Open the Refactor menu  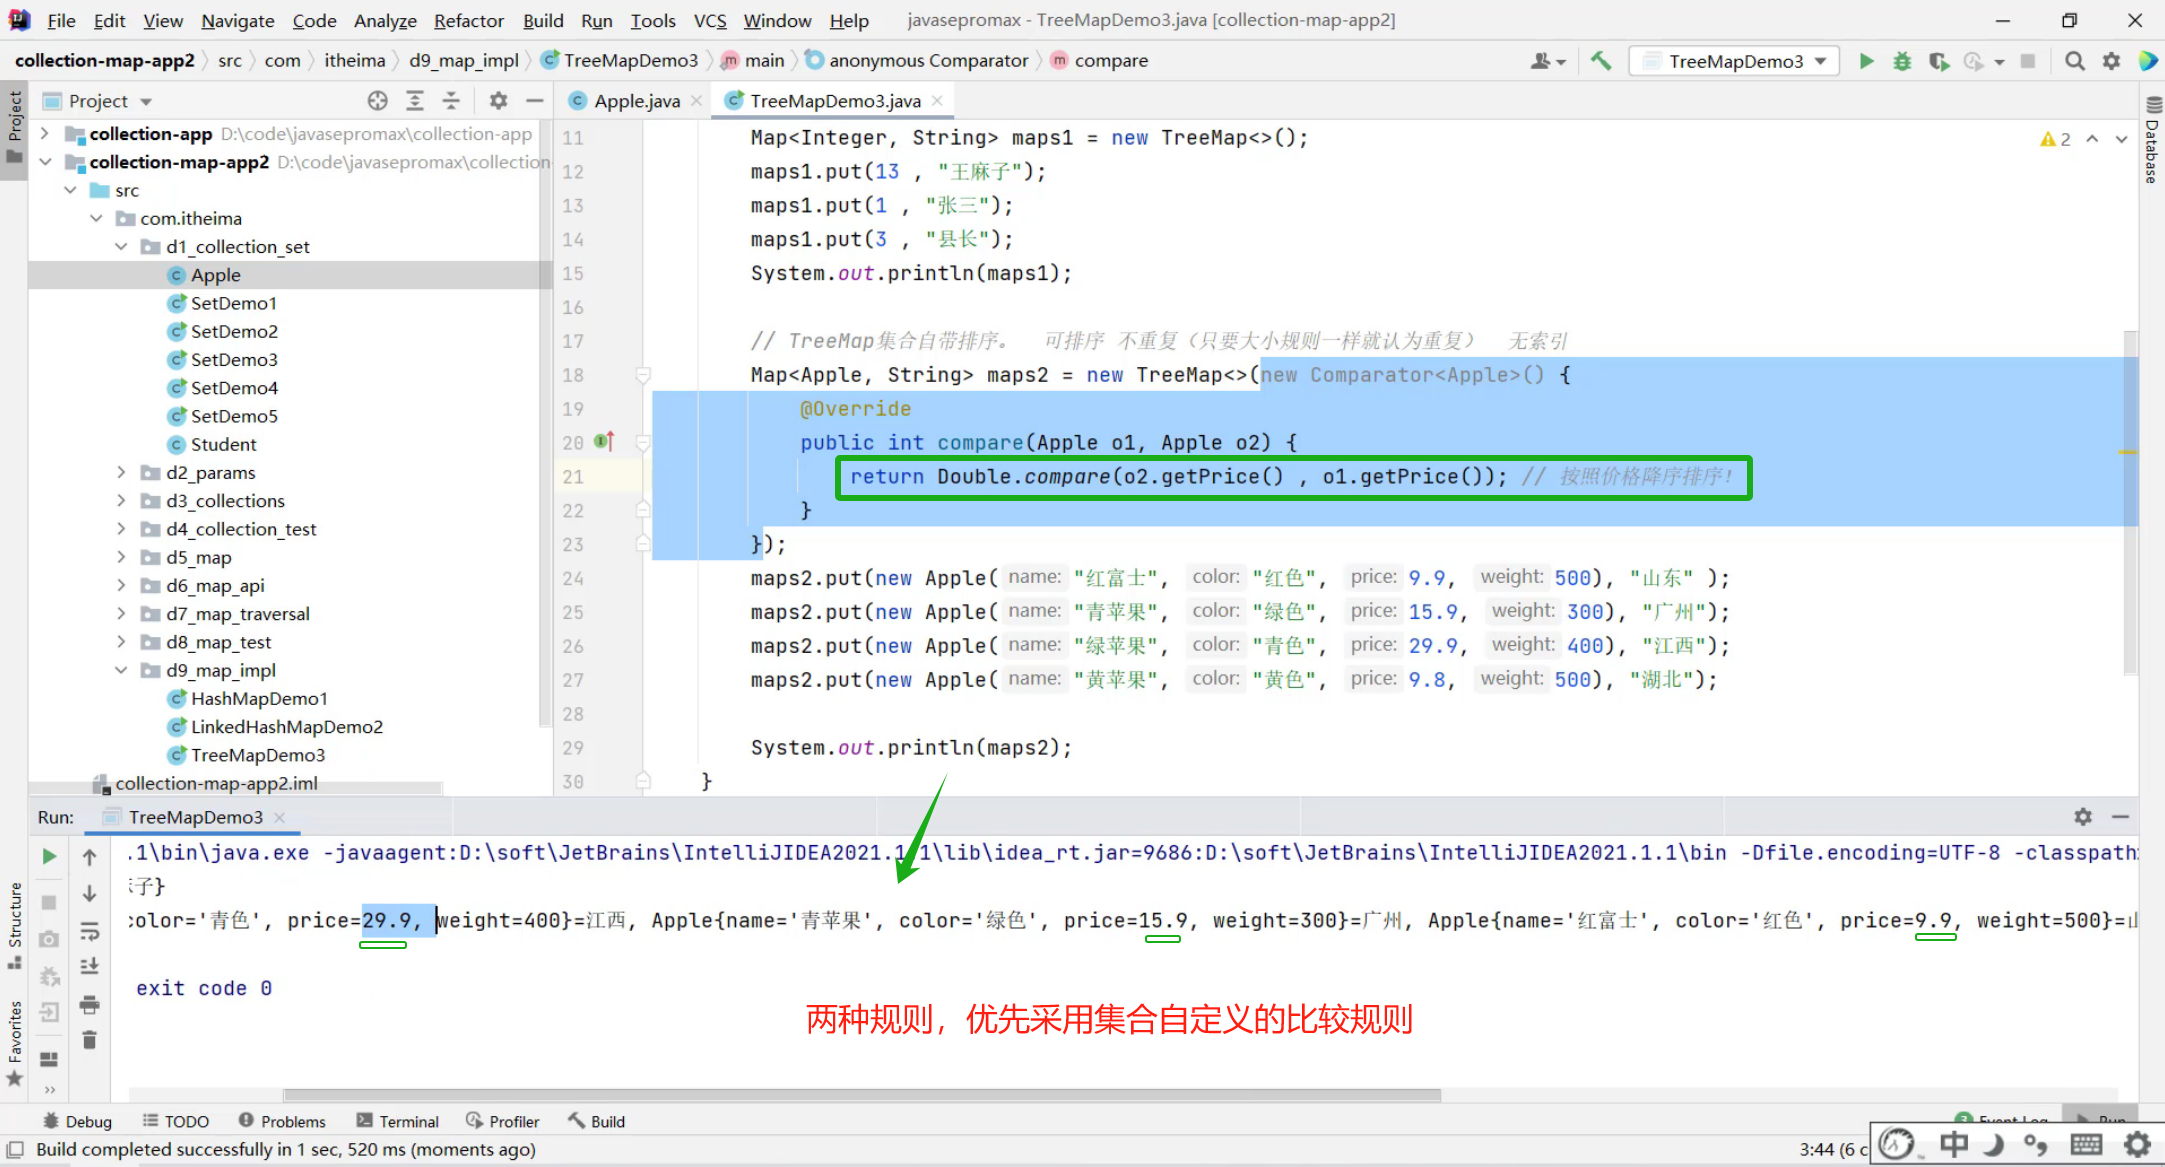[468, 20]
